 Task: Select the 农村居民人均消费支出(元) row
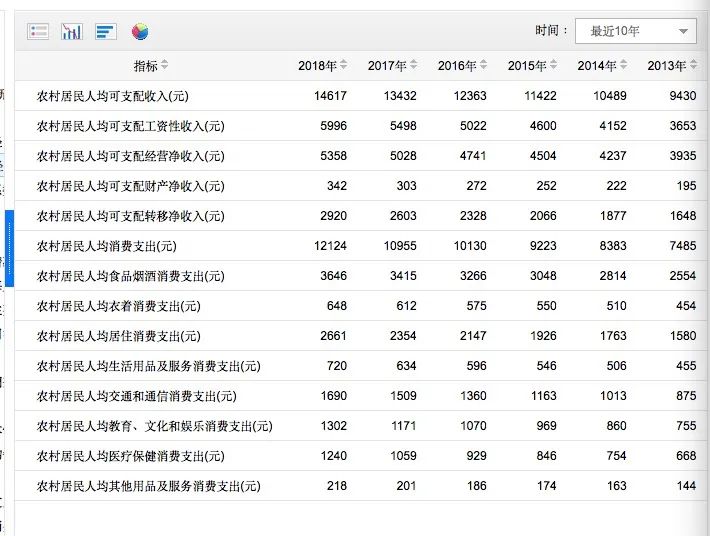click(x=360, y=246)
